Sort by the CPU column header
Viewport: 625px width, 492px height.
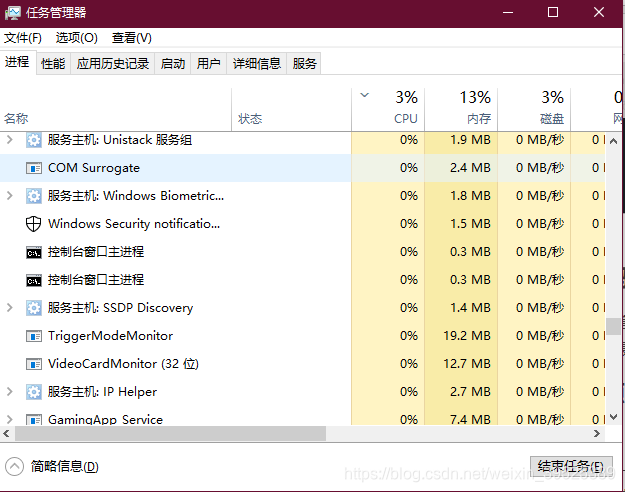coord(388,110)
